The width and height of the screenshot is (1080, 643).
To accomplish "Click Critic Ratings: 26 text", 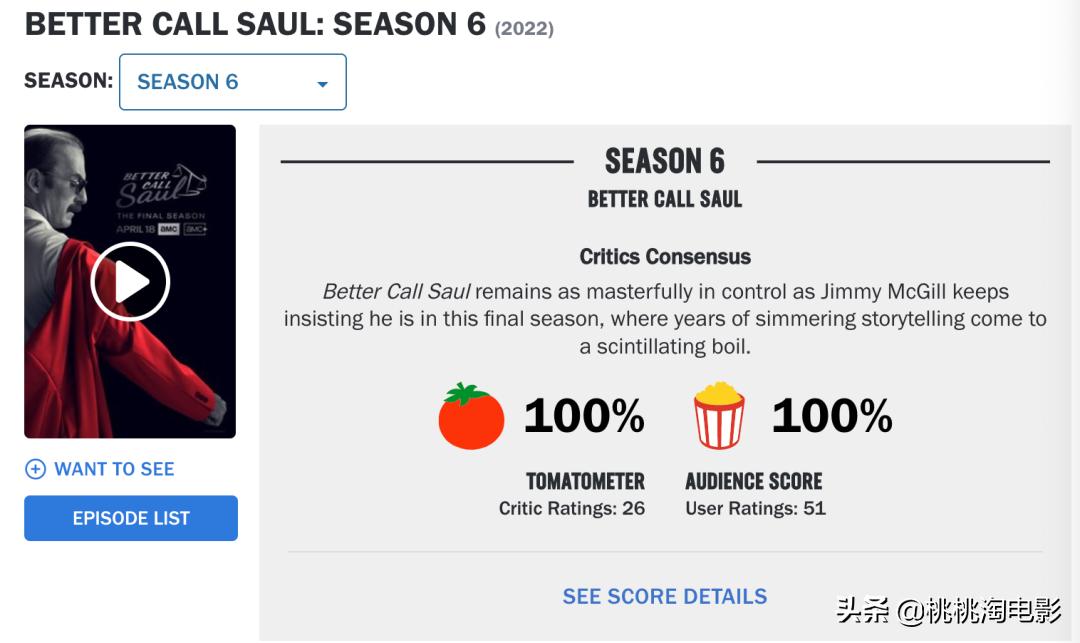I will click(x=572, y=509).
